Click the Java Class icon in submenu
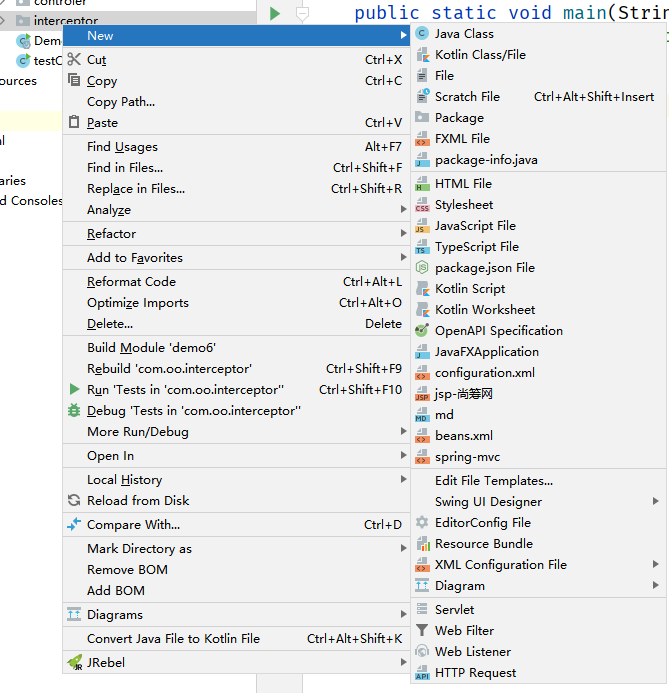 (422, 34)
